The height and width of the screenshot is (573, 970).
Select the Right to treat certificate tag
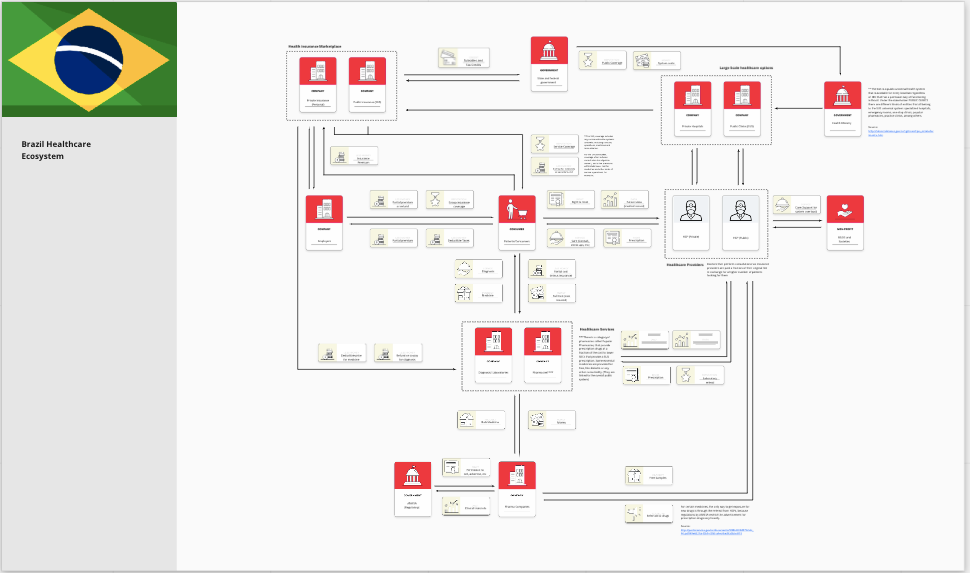[x=571, y=200]
